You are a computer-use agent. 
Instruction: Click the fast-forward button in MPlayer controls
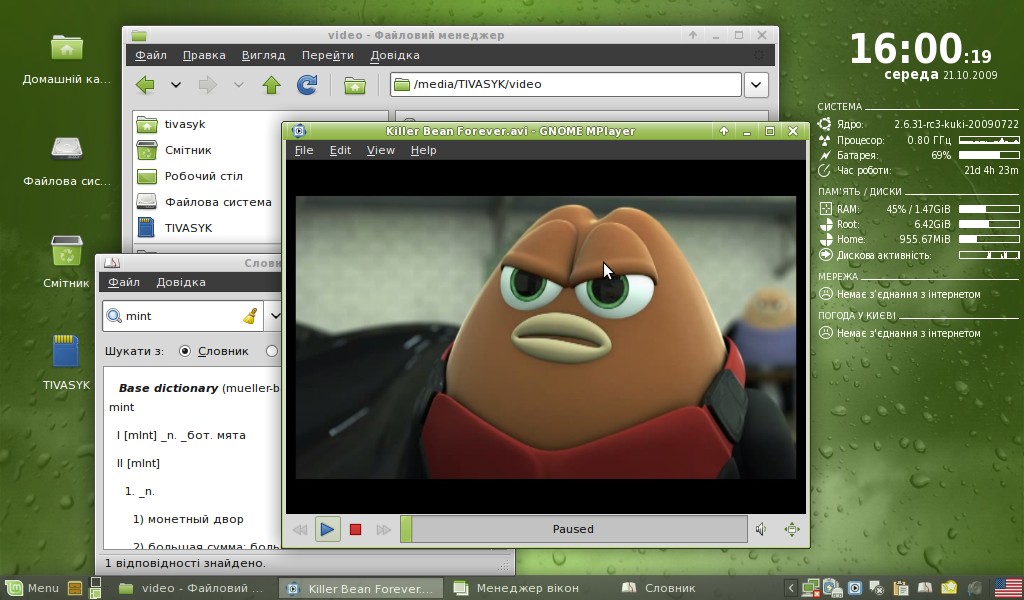click(x=383, y=529)
